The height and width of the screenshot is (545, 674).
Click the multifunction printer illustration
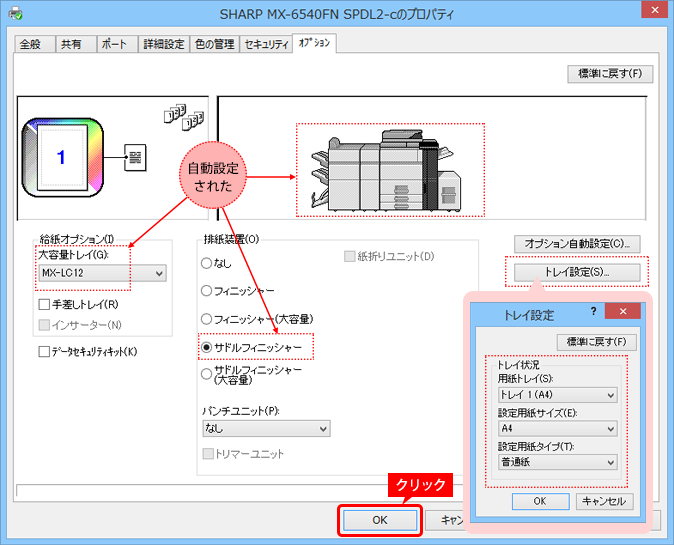(x=390, y=169)
